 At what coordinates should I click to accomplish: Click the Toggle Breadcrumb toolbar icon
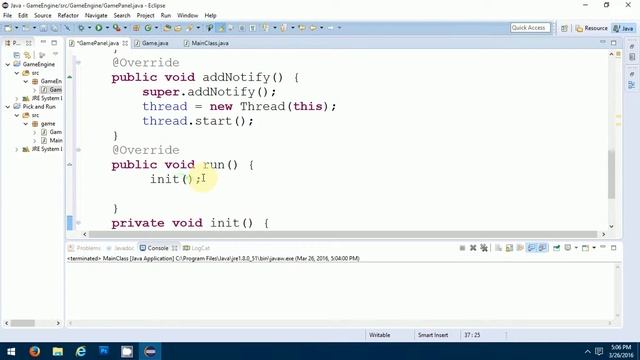pyautogui.click(x=209, y=28)
